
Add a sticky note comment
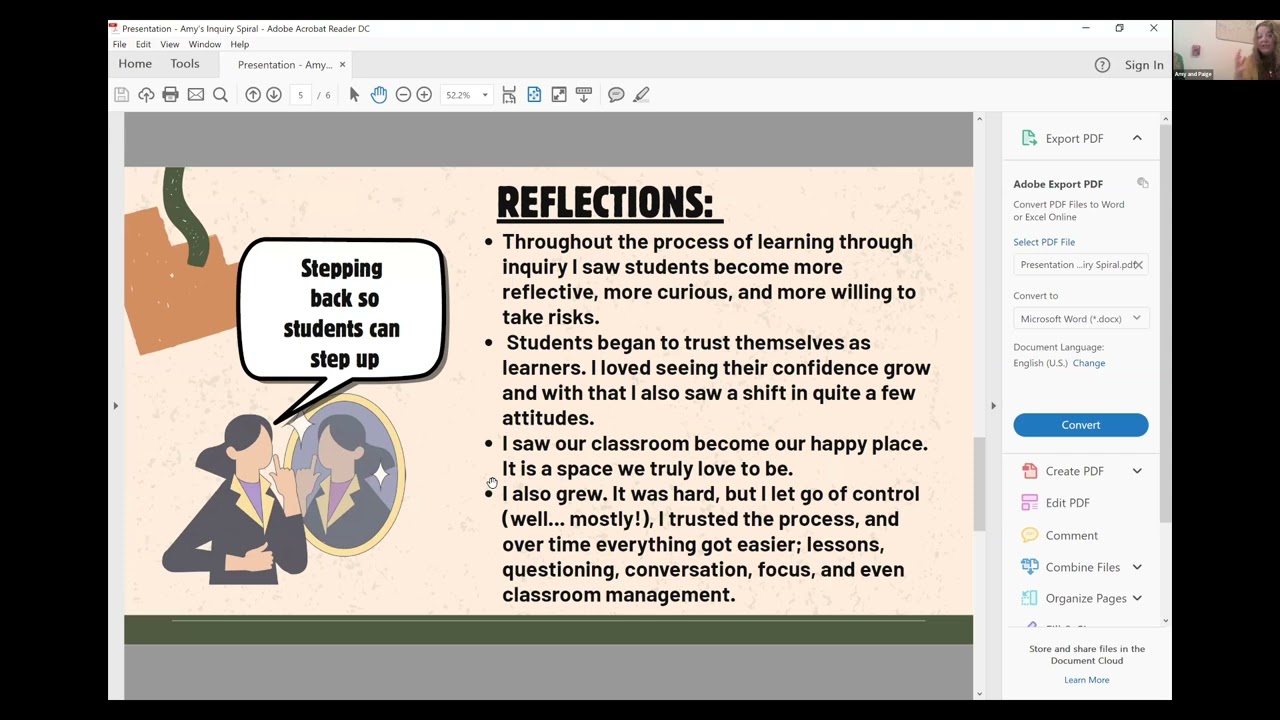tap(616, 95)
